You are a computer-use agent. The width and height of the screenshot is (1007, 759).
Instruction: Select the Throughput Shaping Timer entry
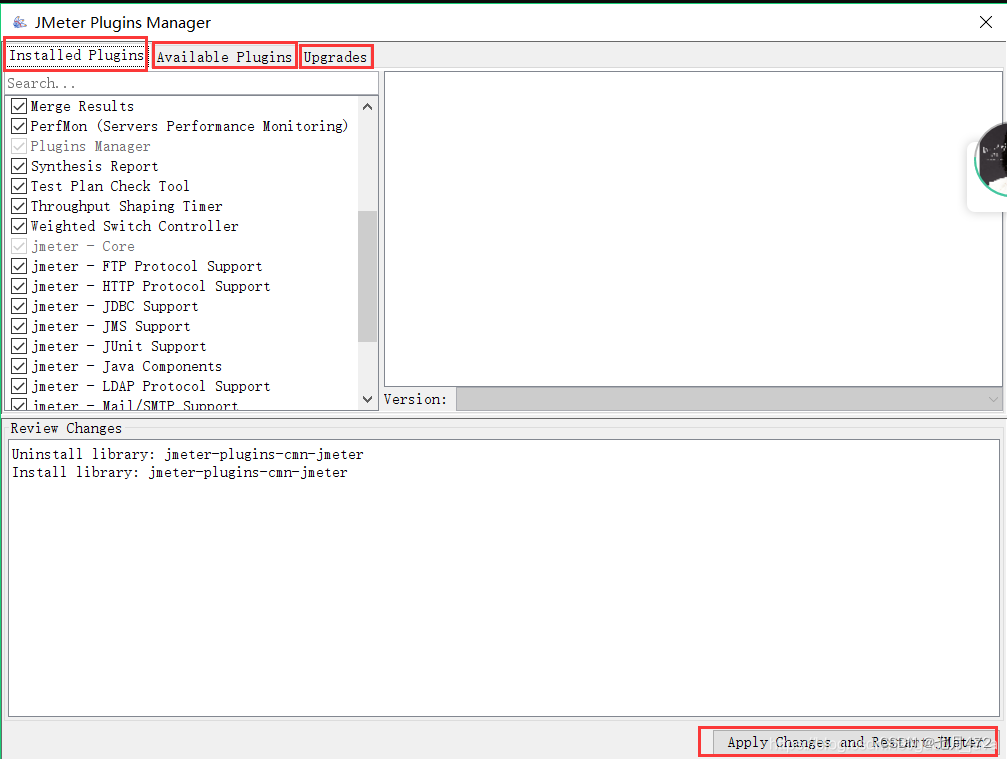127,206
